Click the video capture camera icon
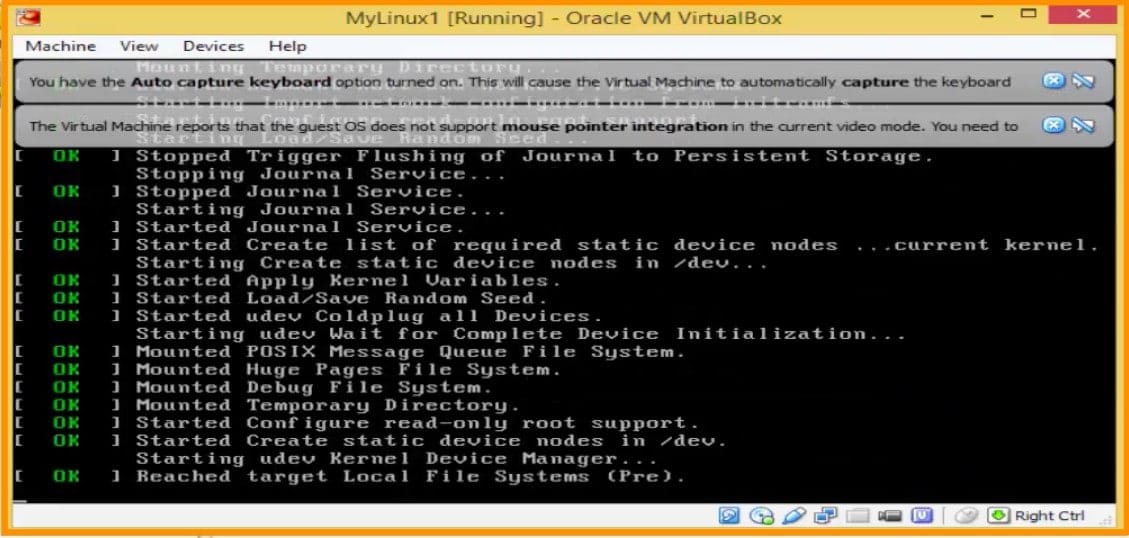Image resolution: width=1129 pixels, height=538 pixels. coord(890,516)
